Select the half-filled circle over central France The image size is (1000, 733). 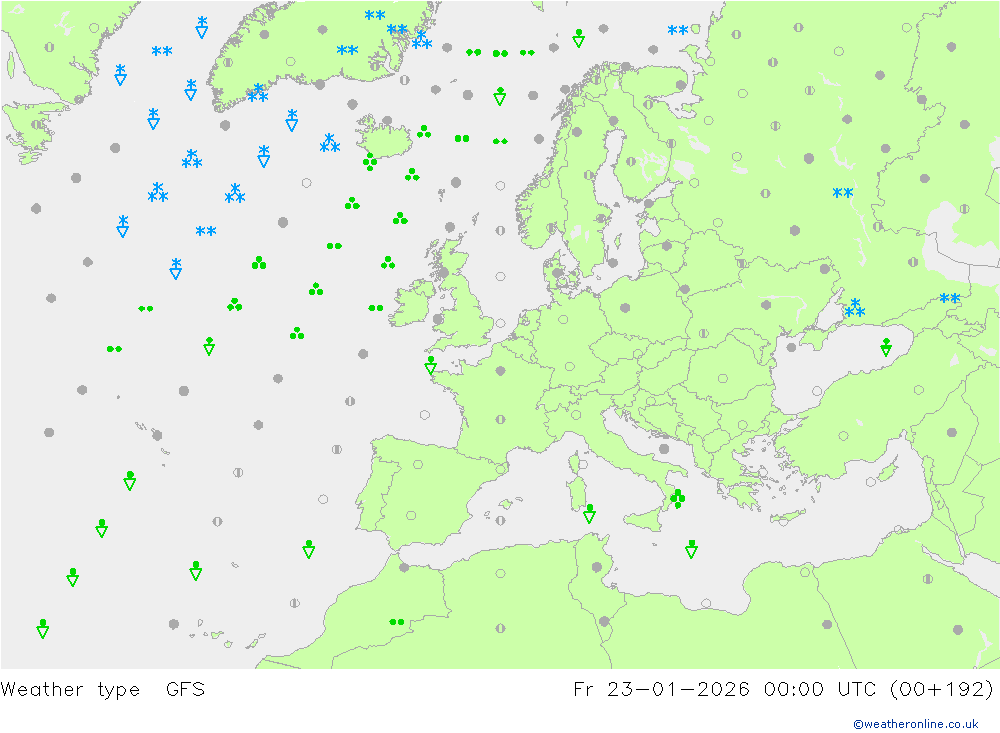pos(501,419)
